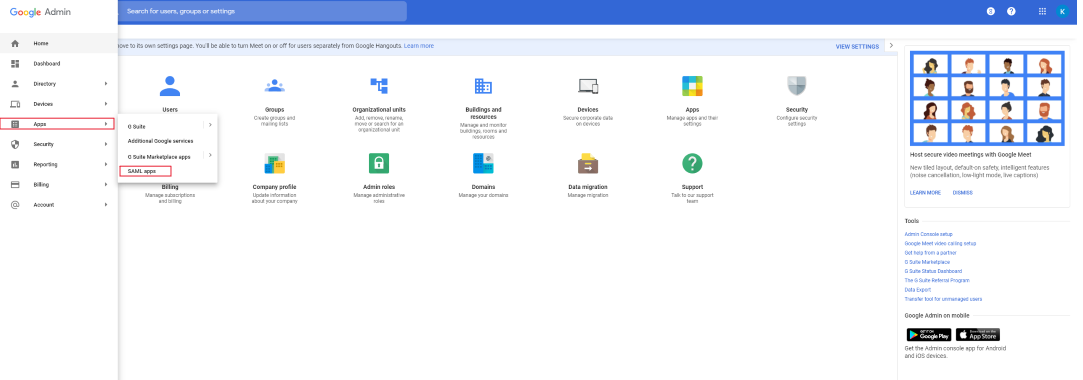Click the Devices icon in the sidebar

pos(15,104)
